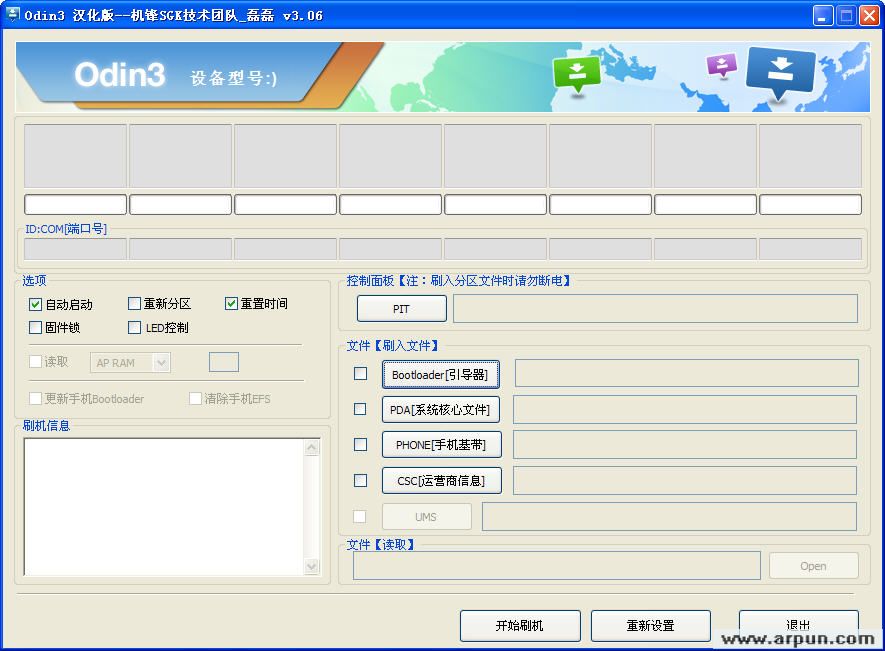Uncheck the 重置时间 reset time option
This screenshot has height=651, width=885.
click(231, 304)
